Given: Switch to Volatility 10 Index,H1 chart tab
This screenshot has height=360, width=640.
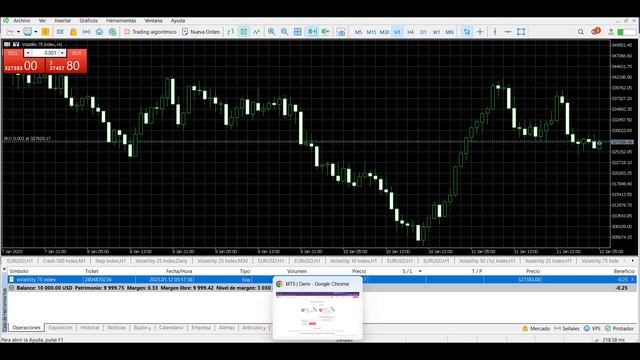Looking at the screenshot, I should pos(353,260).
